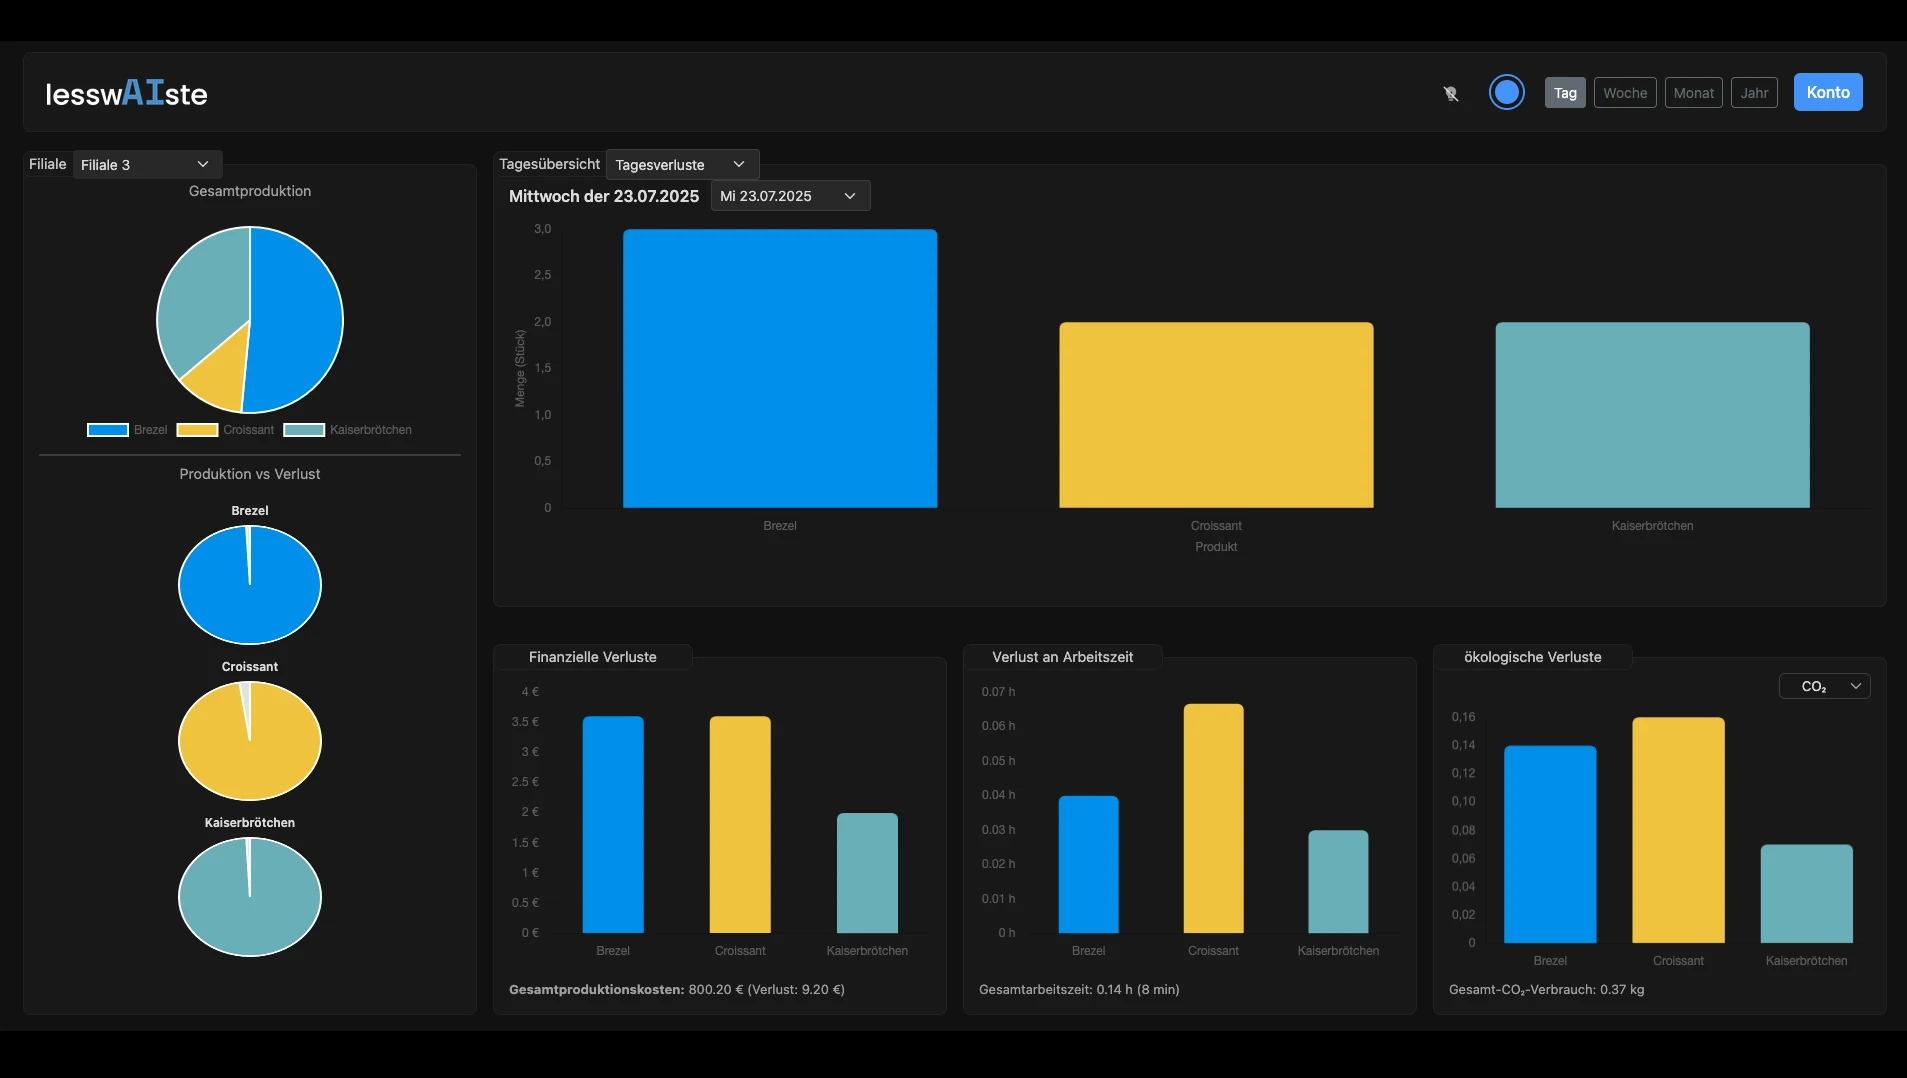Click the Kaiserbrötchen Produktion vs Verlust pie chart
This screenshot has height=1078, width=1907.
[250, 897]
